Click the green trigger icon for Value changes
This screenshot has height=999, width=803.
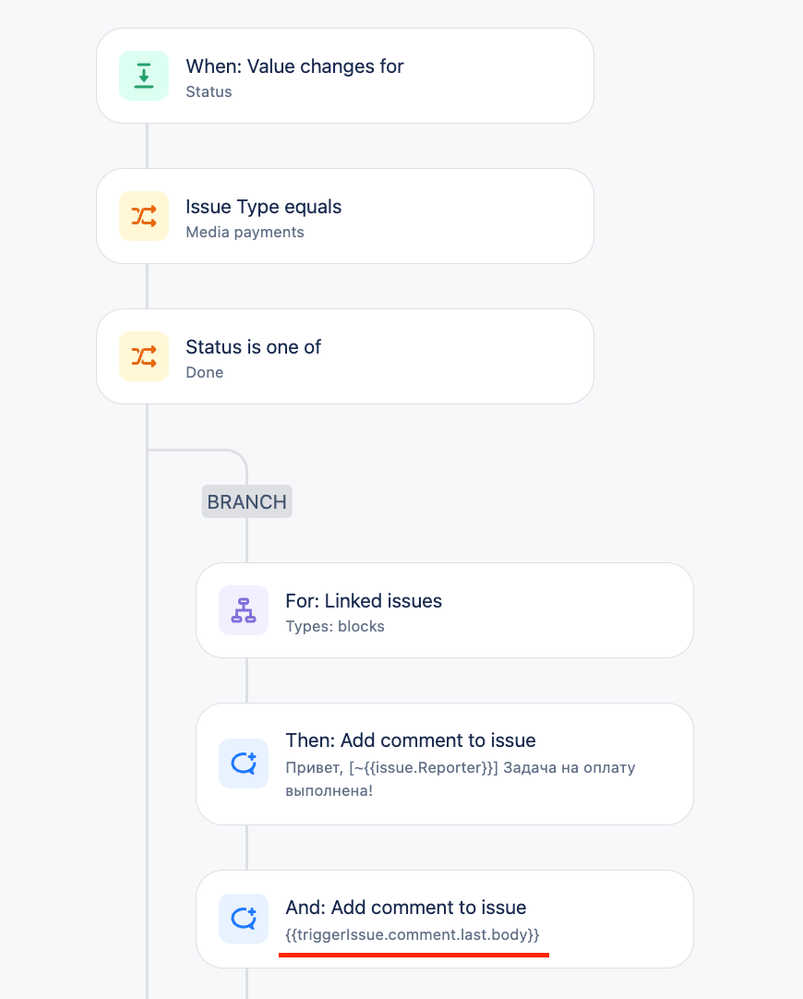point(144,76)
